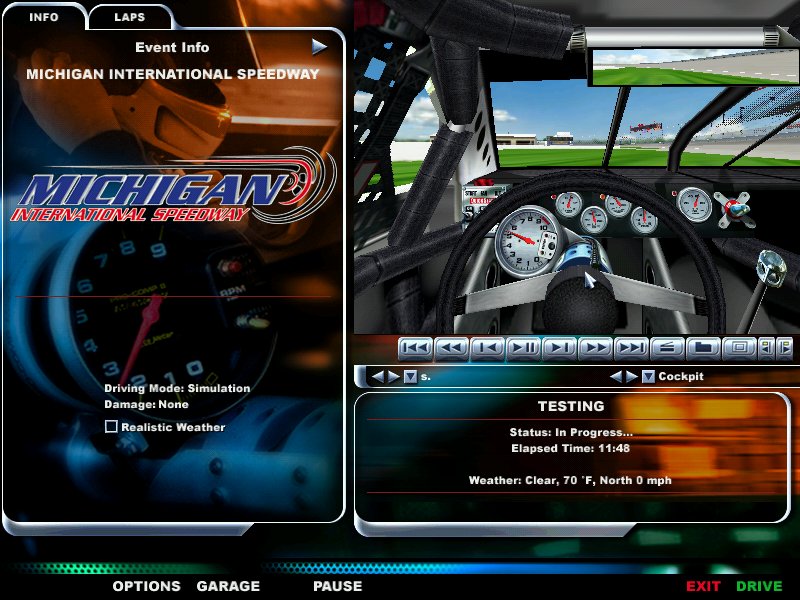Click the fast rewind replay button
800x600 pixels.
(x=451, y=348)
